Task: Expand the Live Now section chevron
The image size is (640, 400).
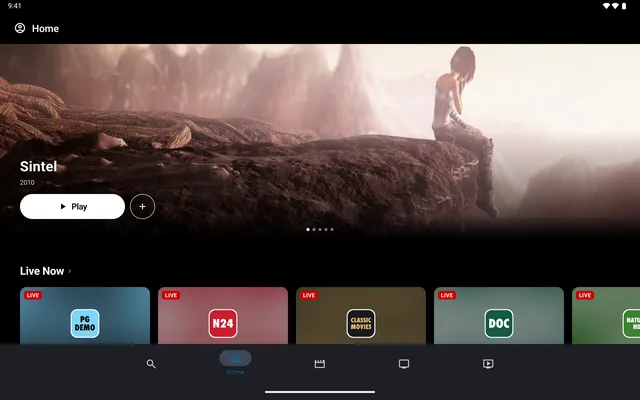Action: (70, 271)
